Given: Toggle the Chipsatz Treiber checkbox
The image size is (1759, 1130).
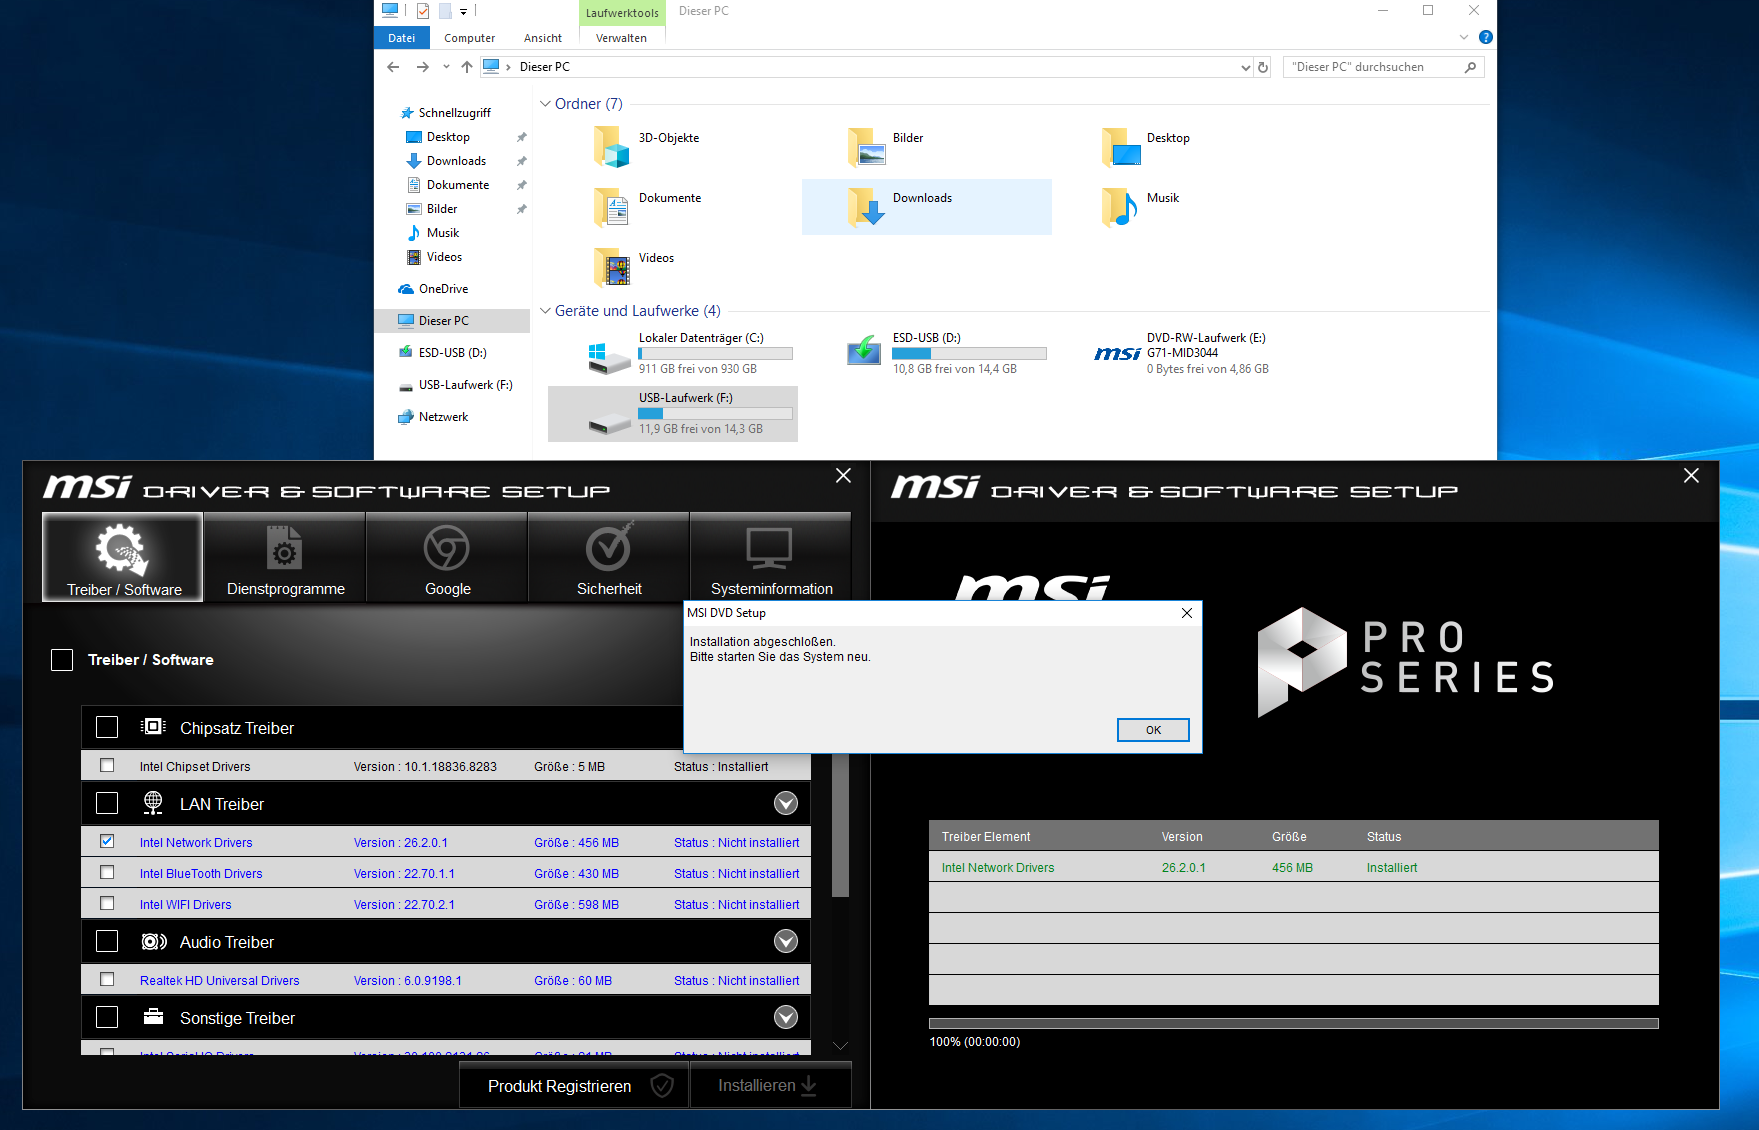Looking at the screenshot, I should pos(107,727).
